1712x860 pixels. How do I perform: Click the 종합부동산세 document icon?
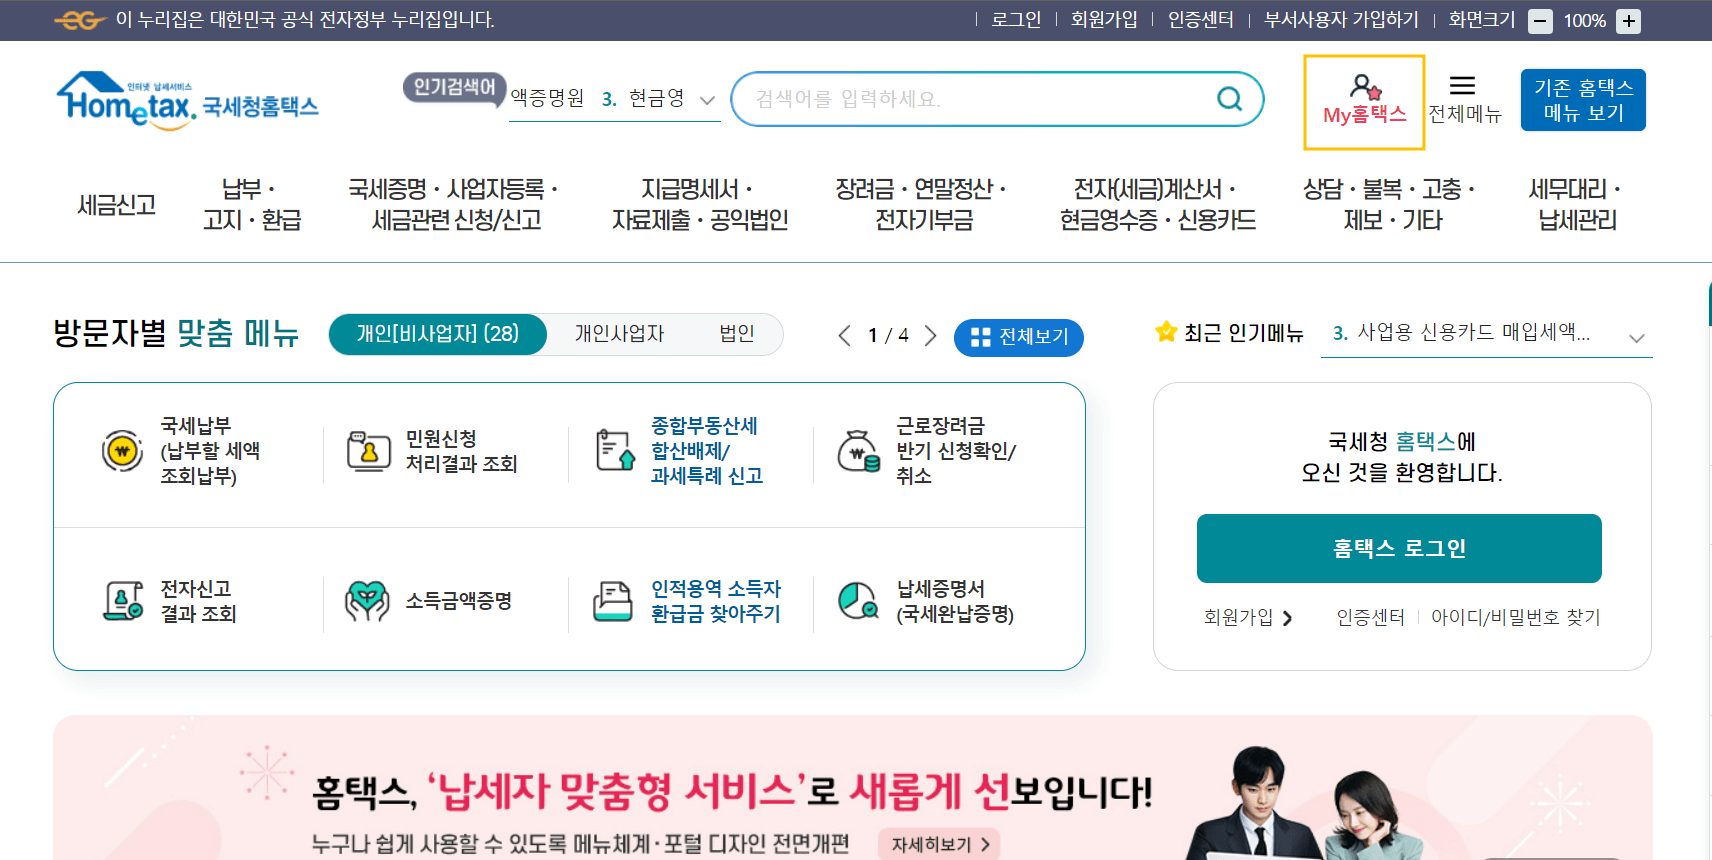614,450
